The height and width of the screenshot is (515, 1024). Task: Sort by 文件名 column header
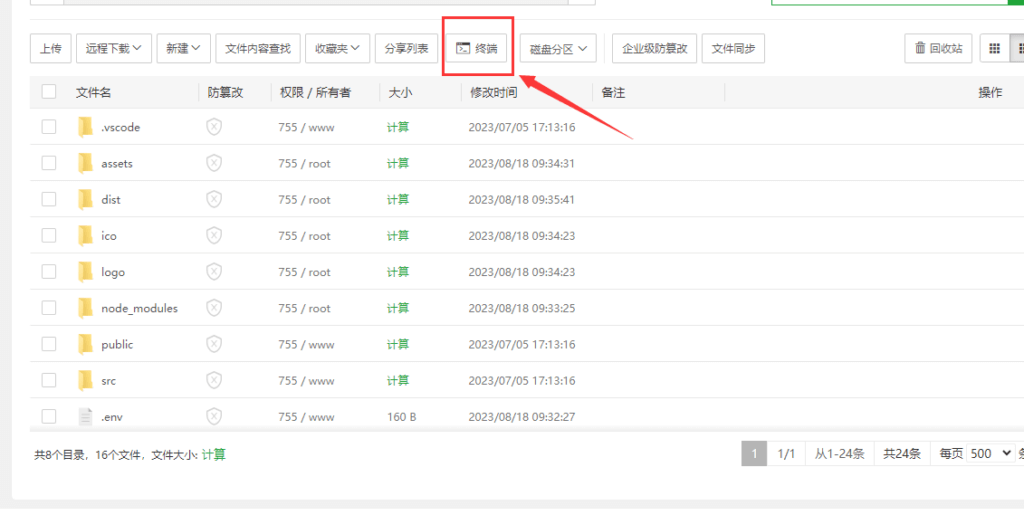(x=93, y=92)
